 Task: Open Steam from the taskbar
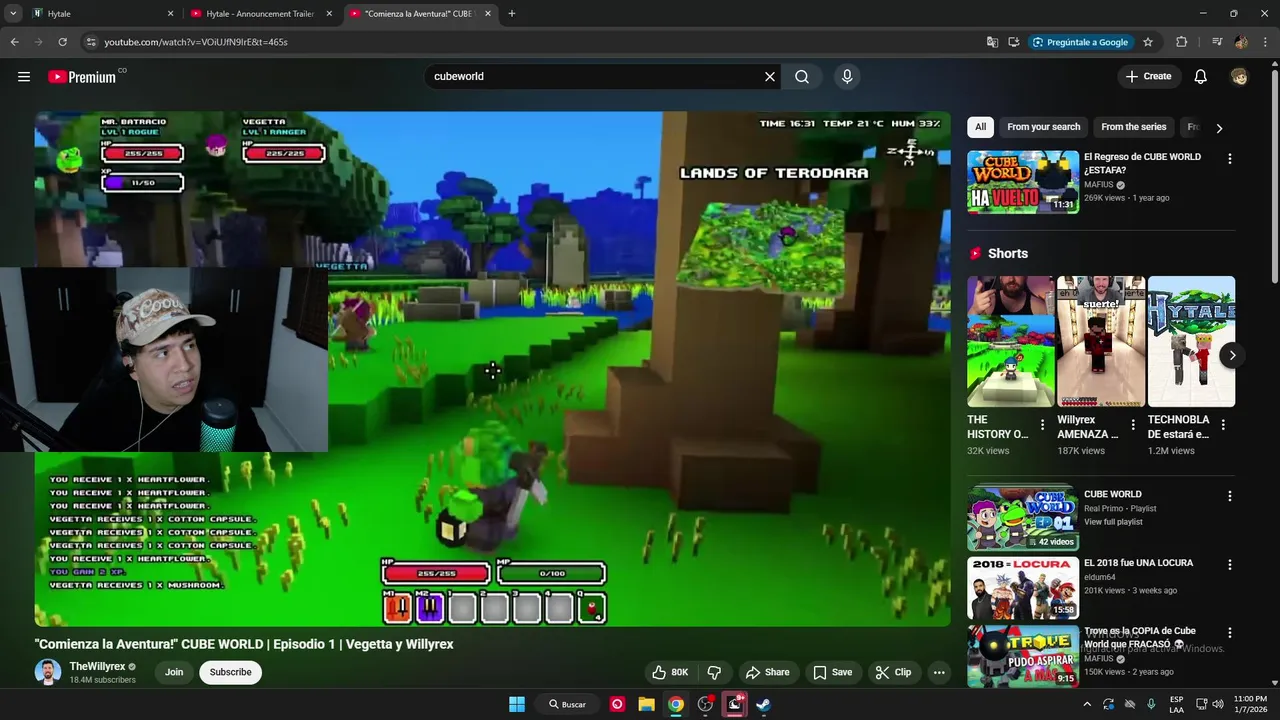(x=763, y=704)
